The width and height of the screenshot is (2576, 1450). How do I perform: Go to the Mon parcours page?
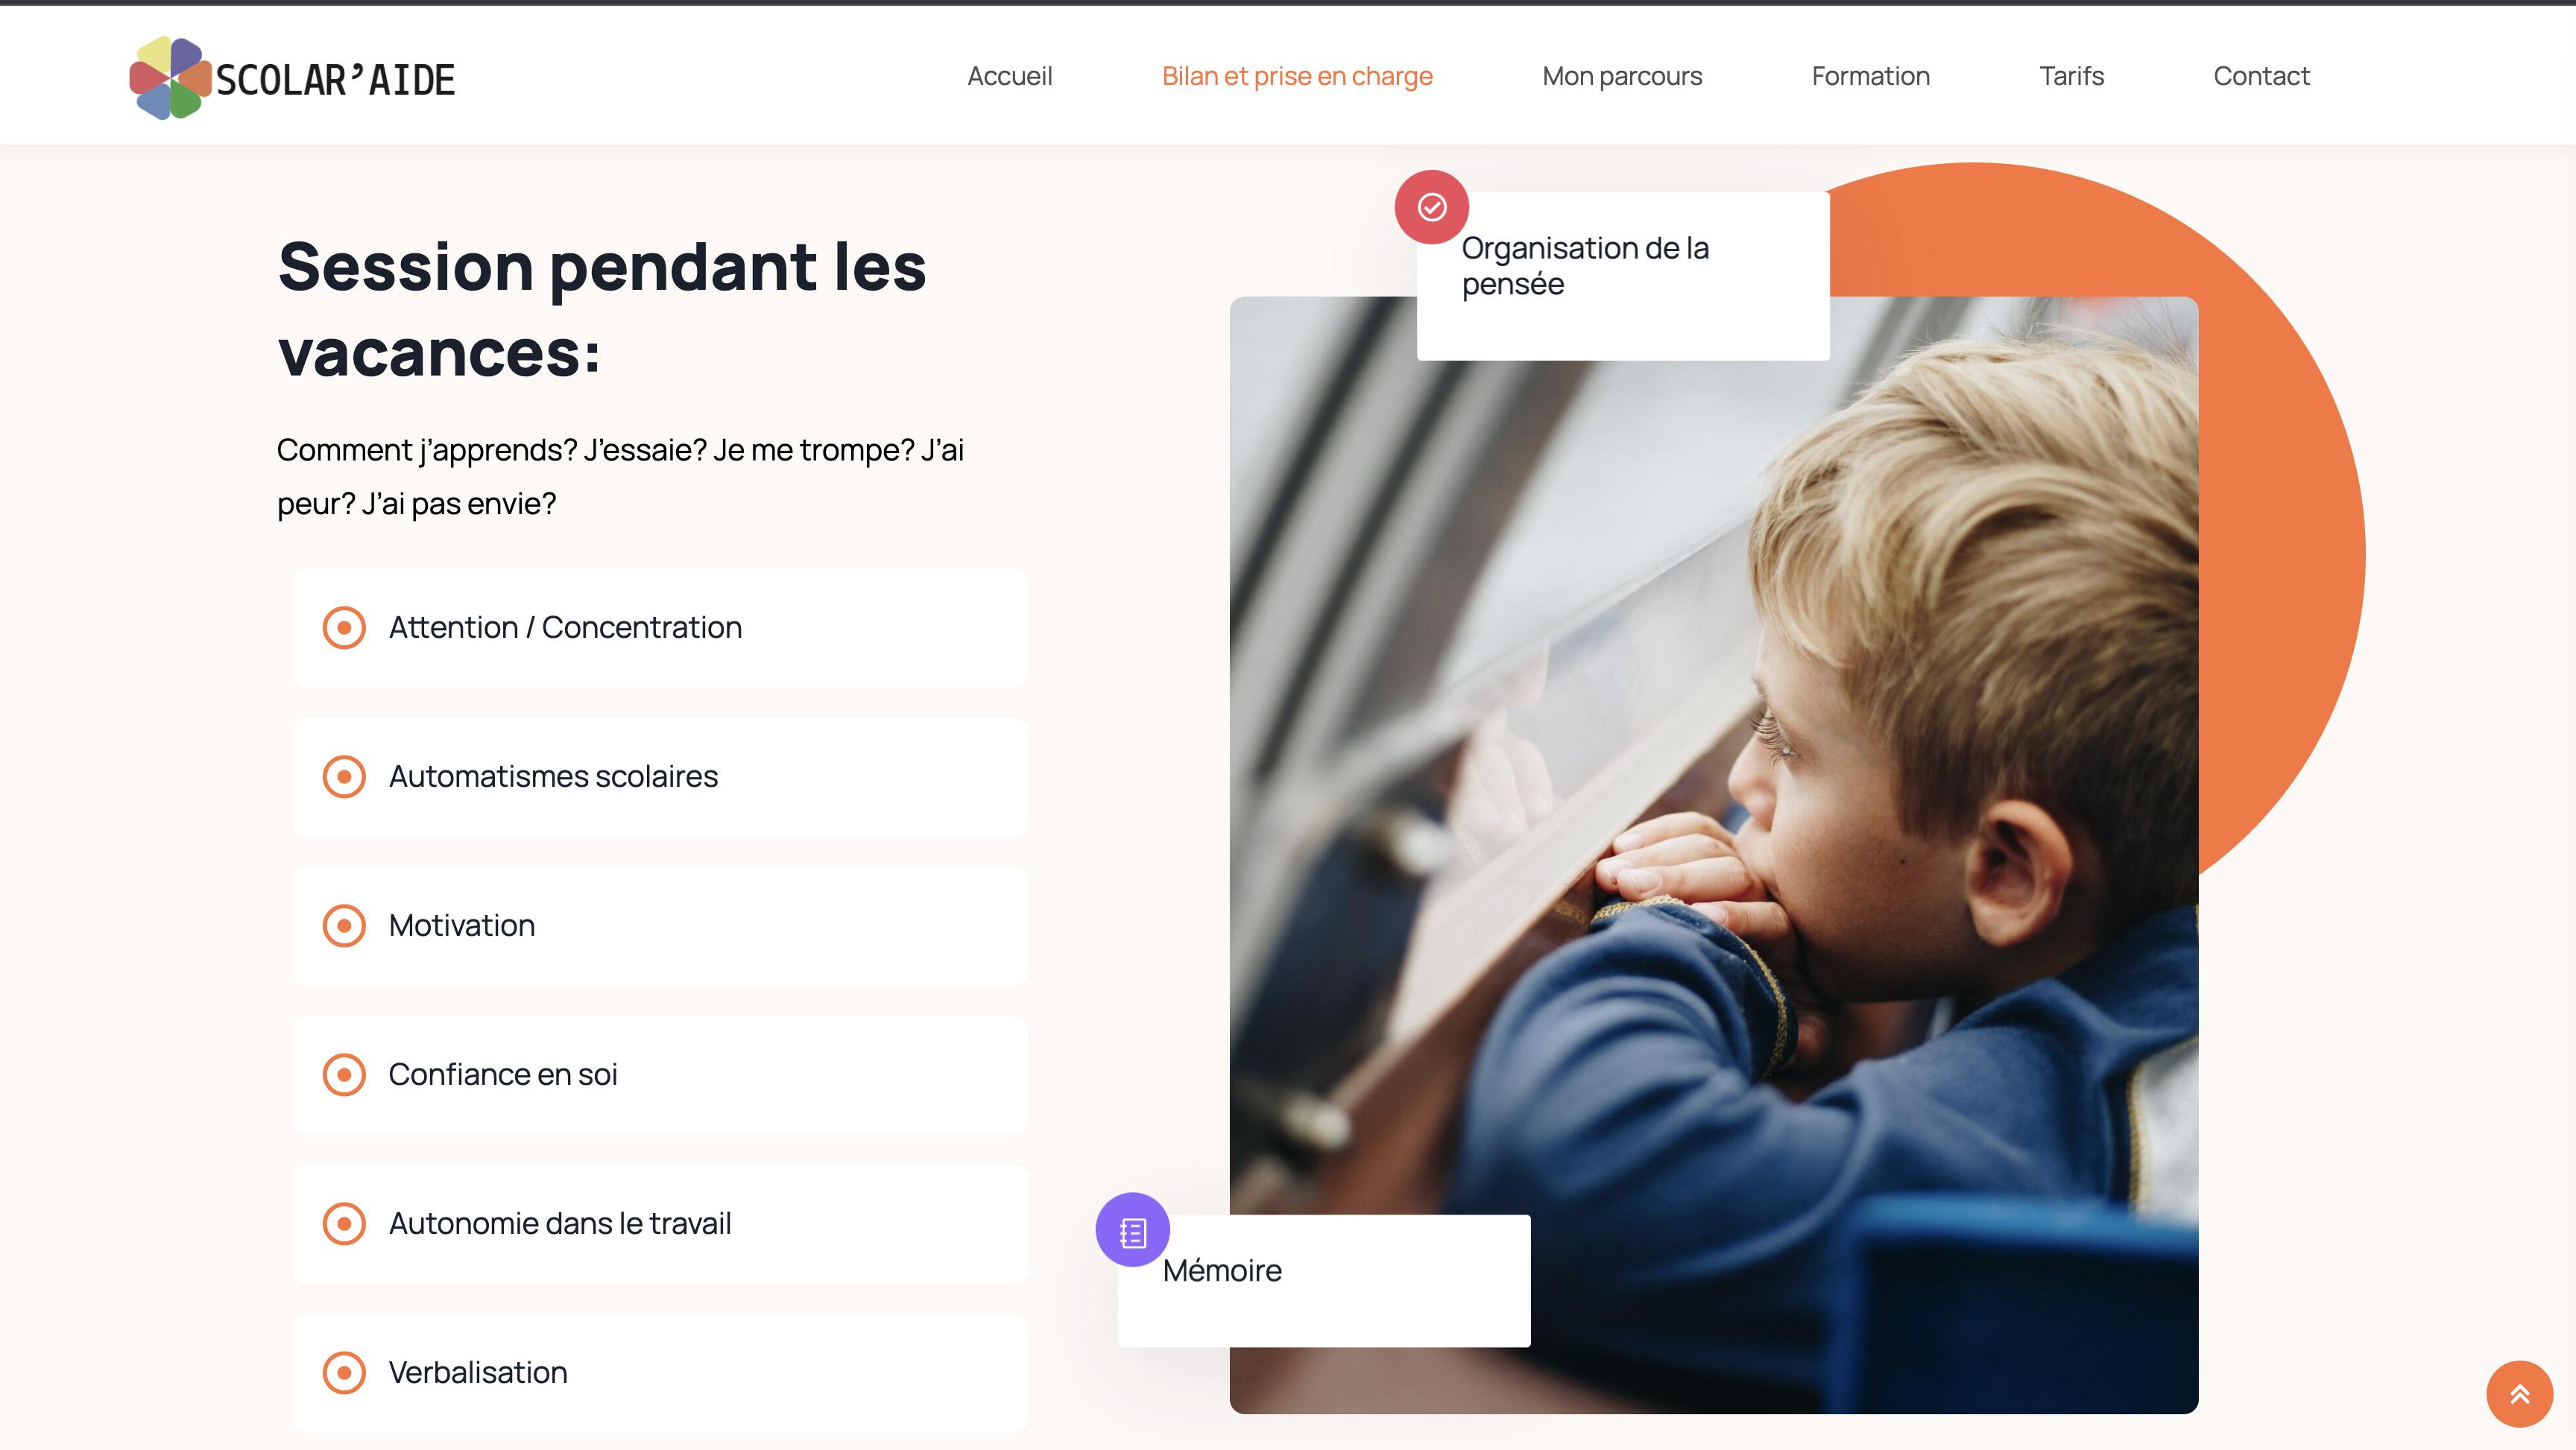tap(1622, 76)
